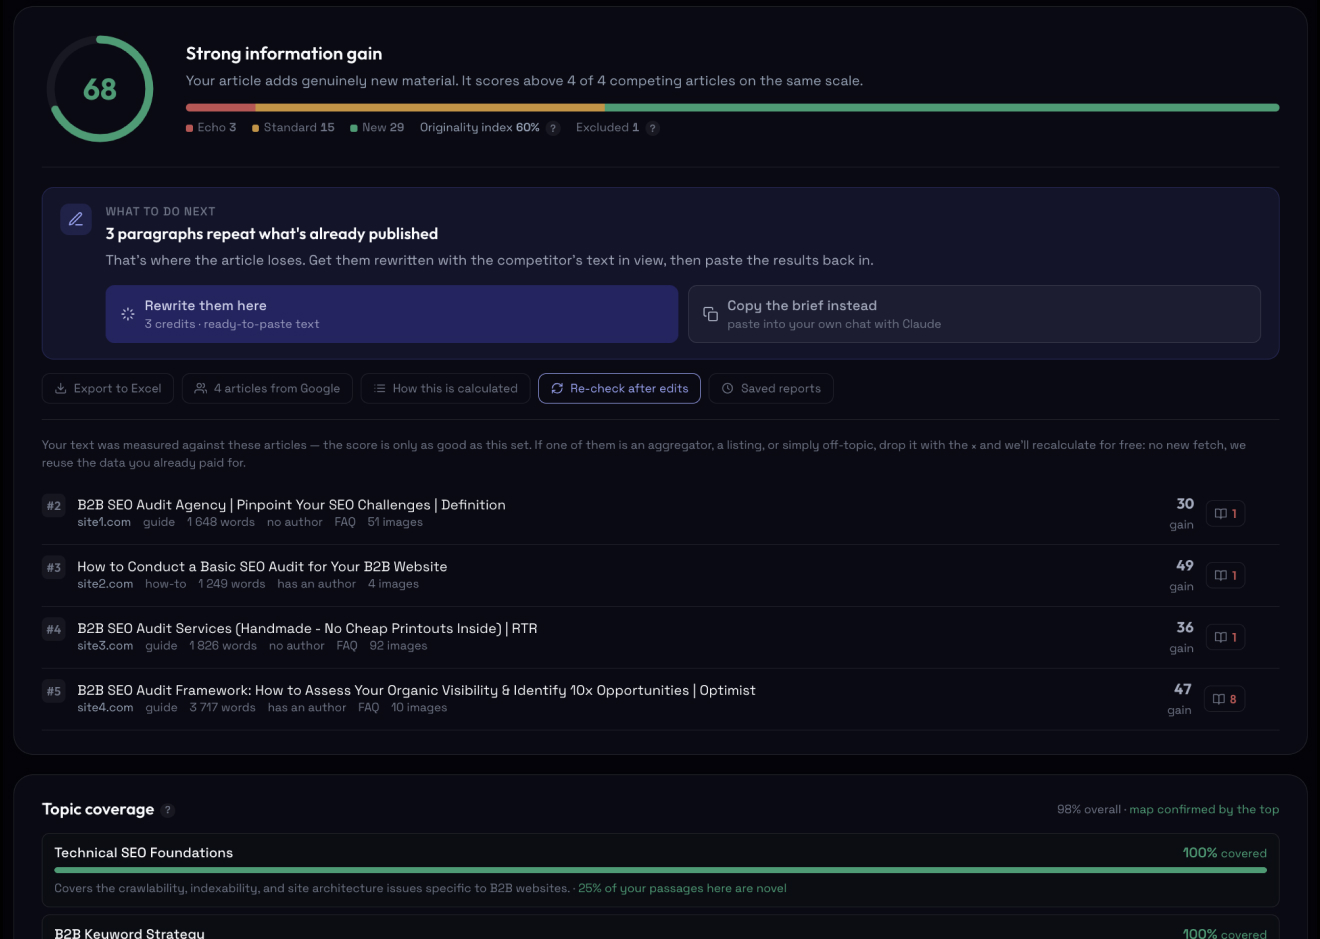Click the 30 gain score

pyautogui.click(x=1185, y=504)
